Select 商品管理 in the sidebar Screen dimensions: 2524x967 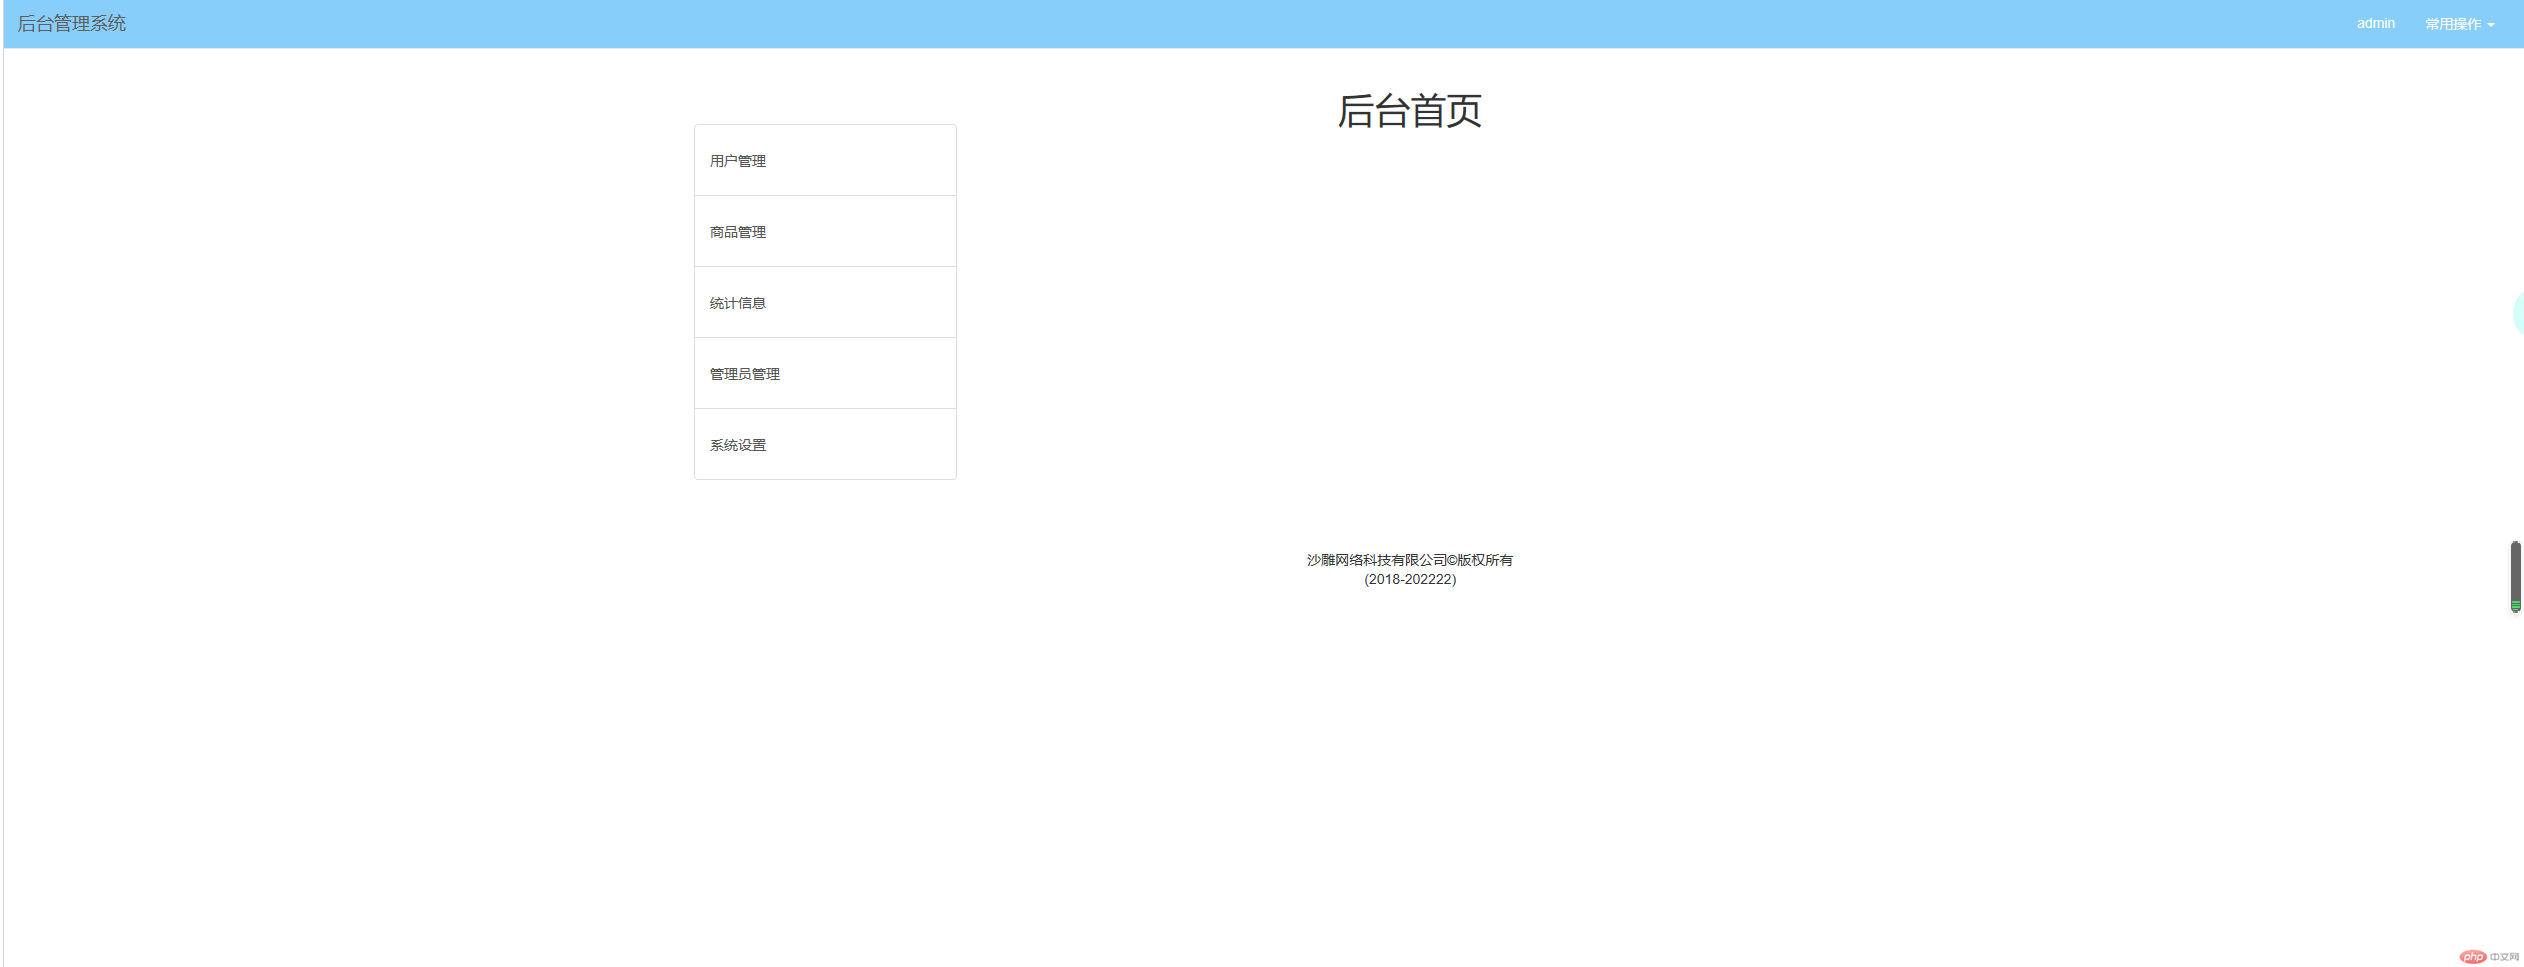pyautogui.click(x=825, y=232)
